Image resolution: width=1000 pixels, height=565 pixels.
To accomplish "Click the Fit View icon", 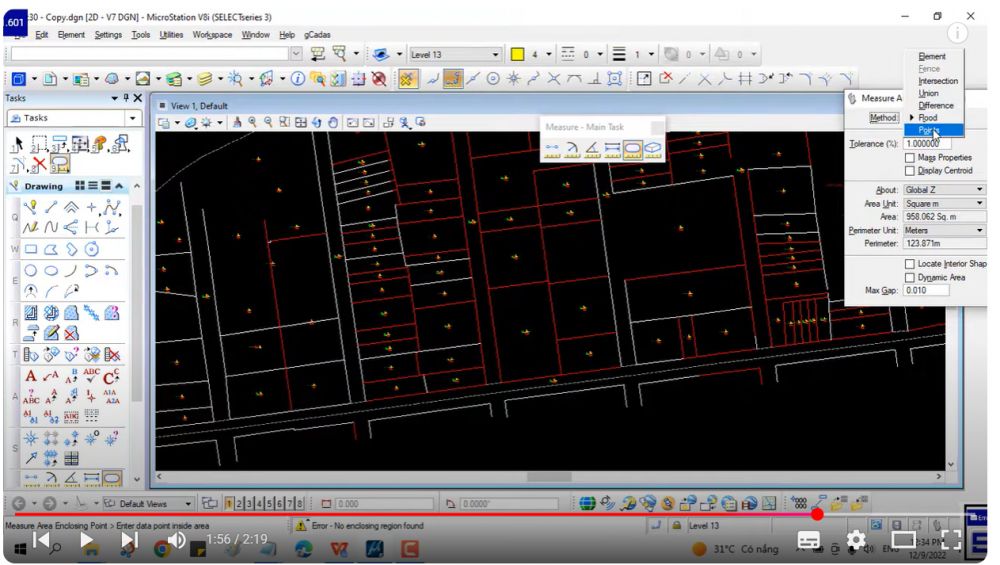I will [301, 122].
